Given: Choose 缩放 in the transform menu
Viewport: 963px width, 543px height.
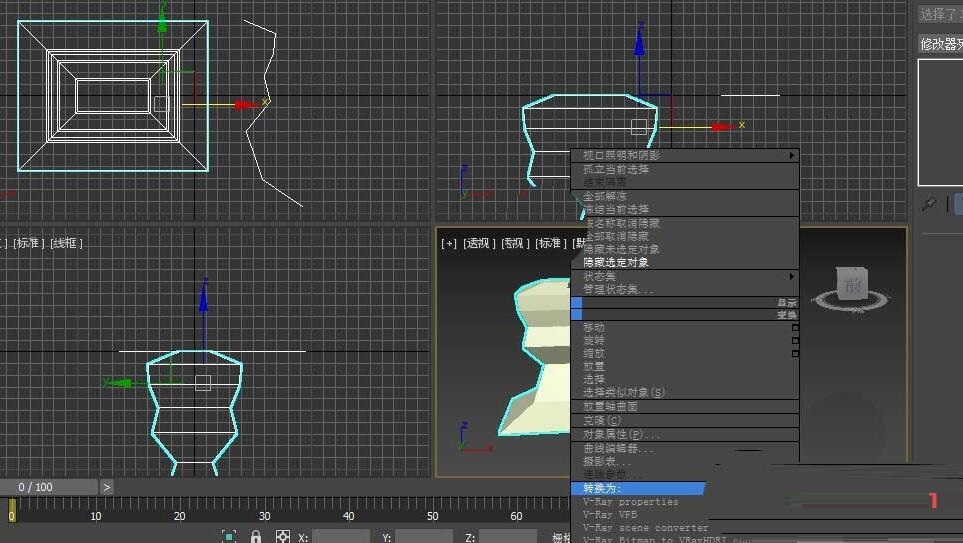Looking at the screenshot, I should pos(594,354).
